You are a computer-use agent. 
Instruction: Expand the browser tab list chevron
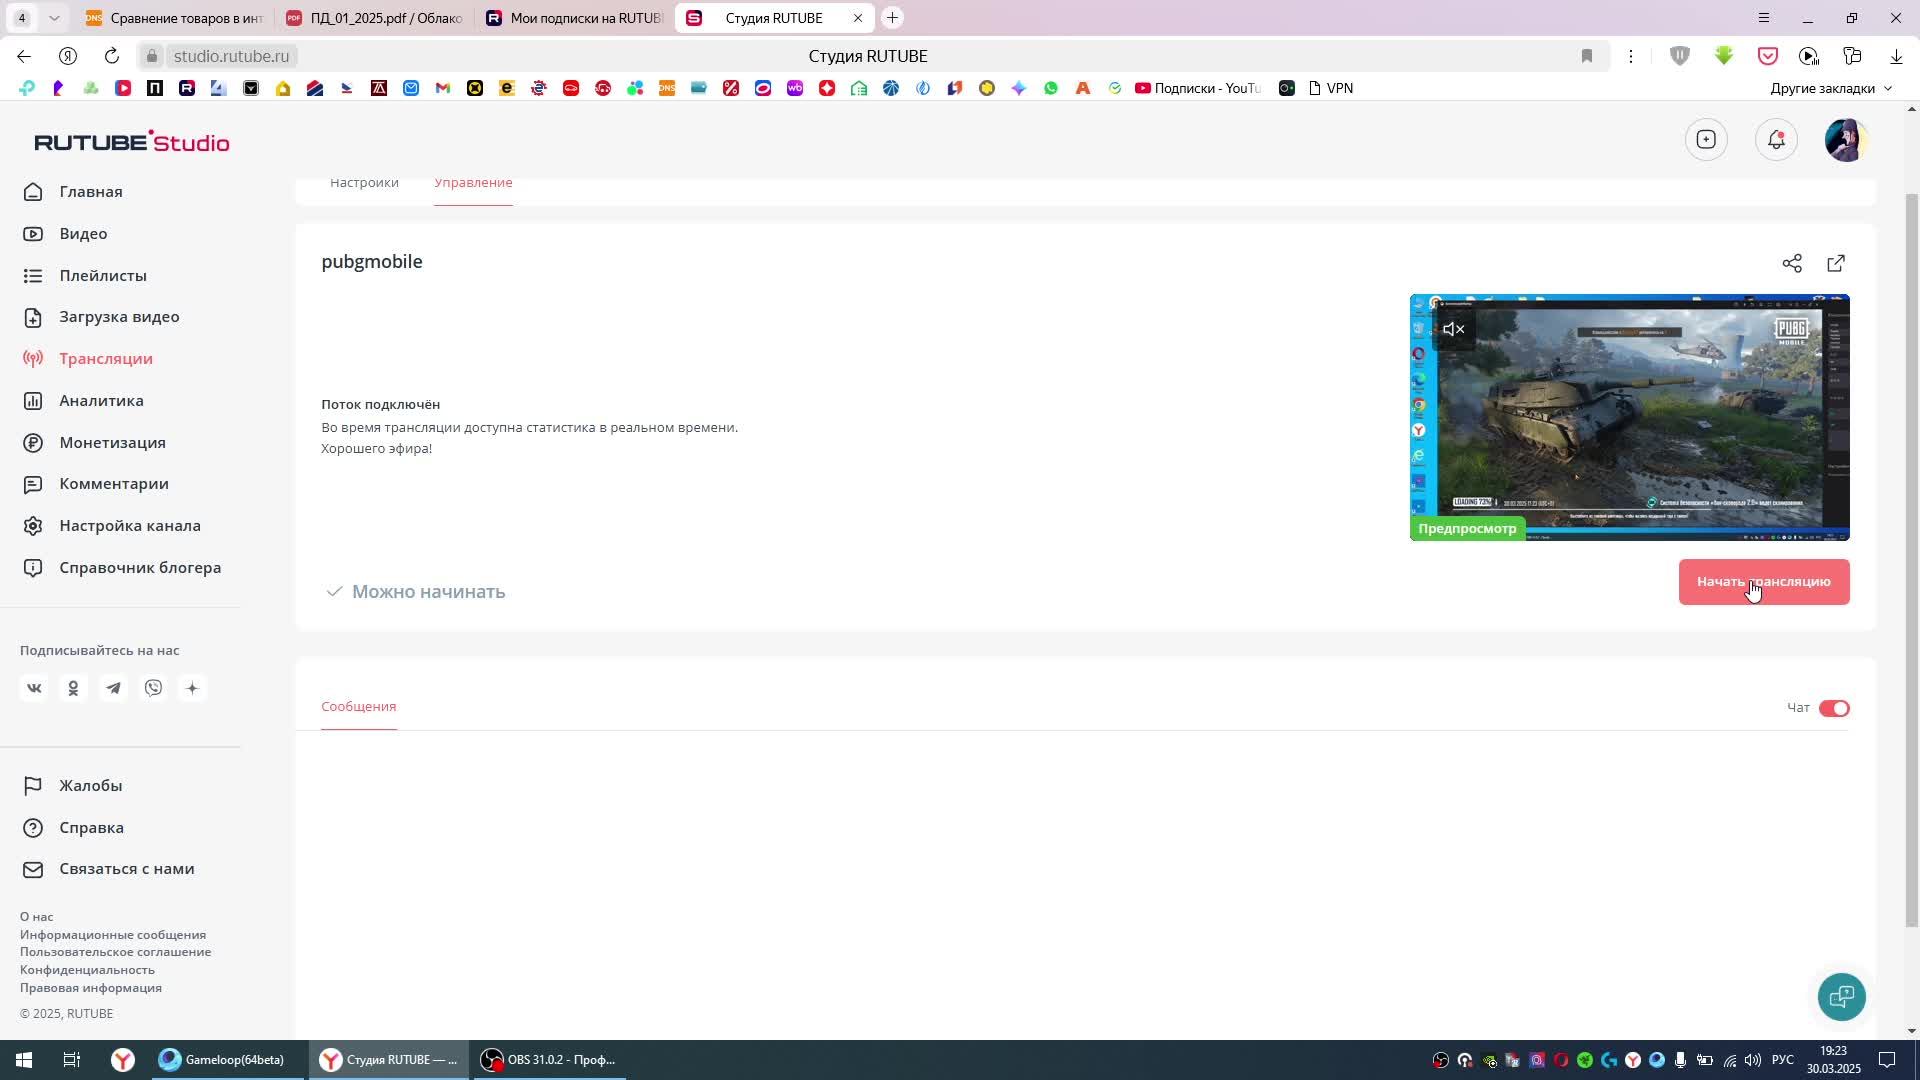tap(54, 18)
